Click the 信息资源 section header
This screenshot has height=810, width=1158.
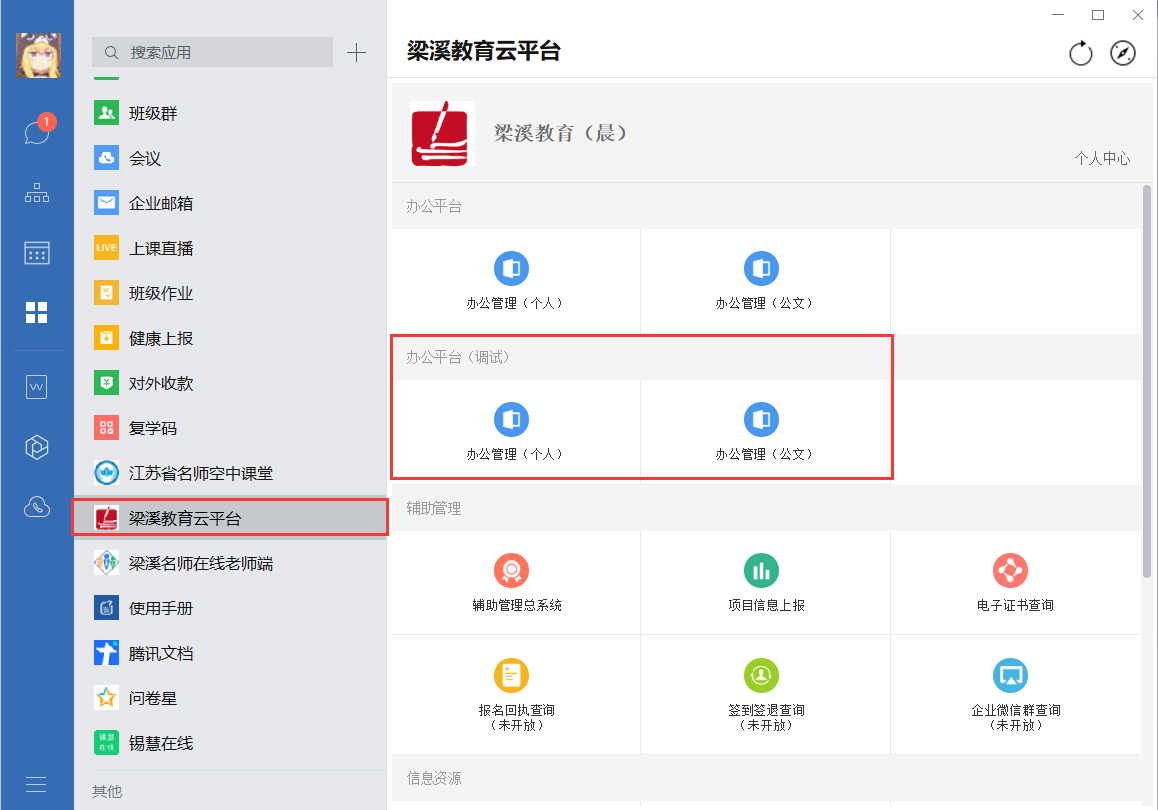tap(434, 778)
